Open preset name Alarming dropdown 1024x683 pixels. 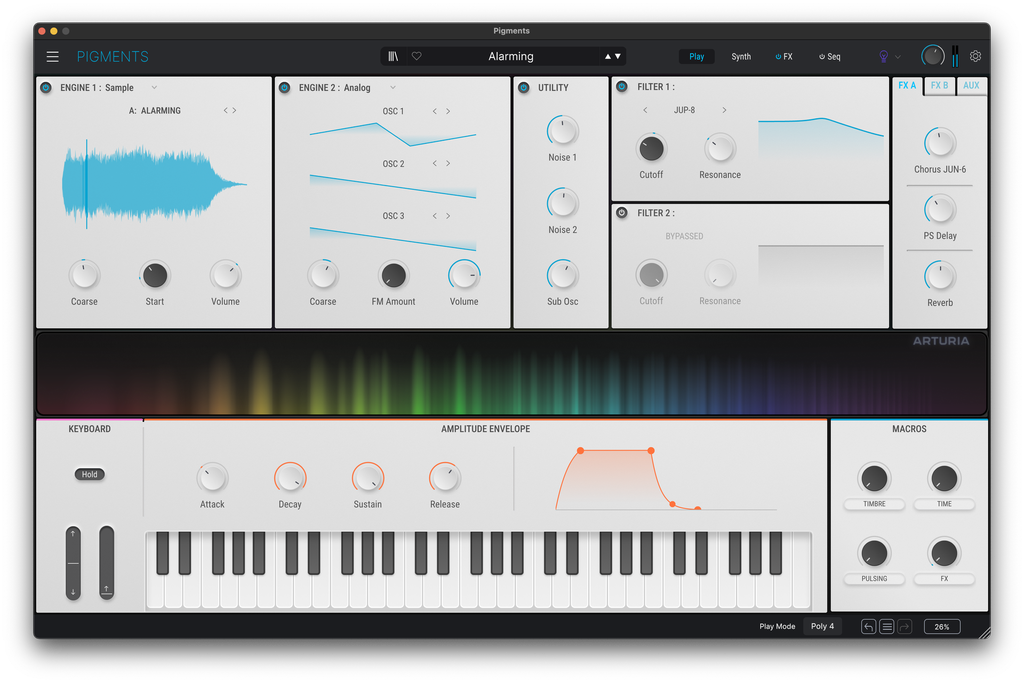pyautogui.click(x=511, y=57)
